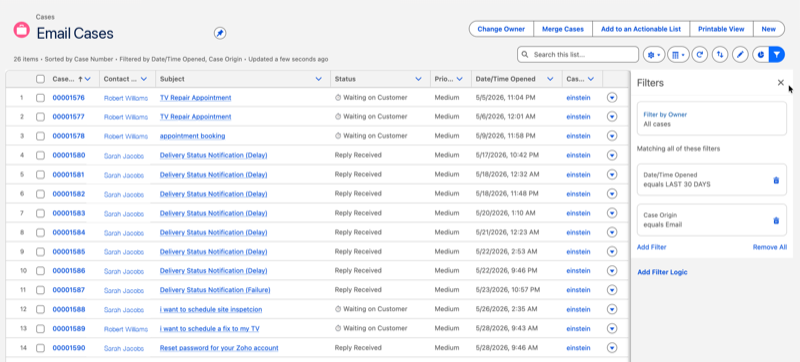Open case number 00001585
Screen dimensions: 800x362
point(69,251)
